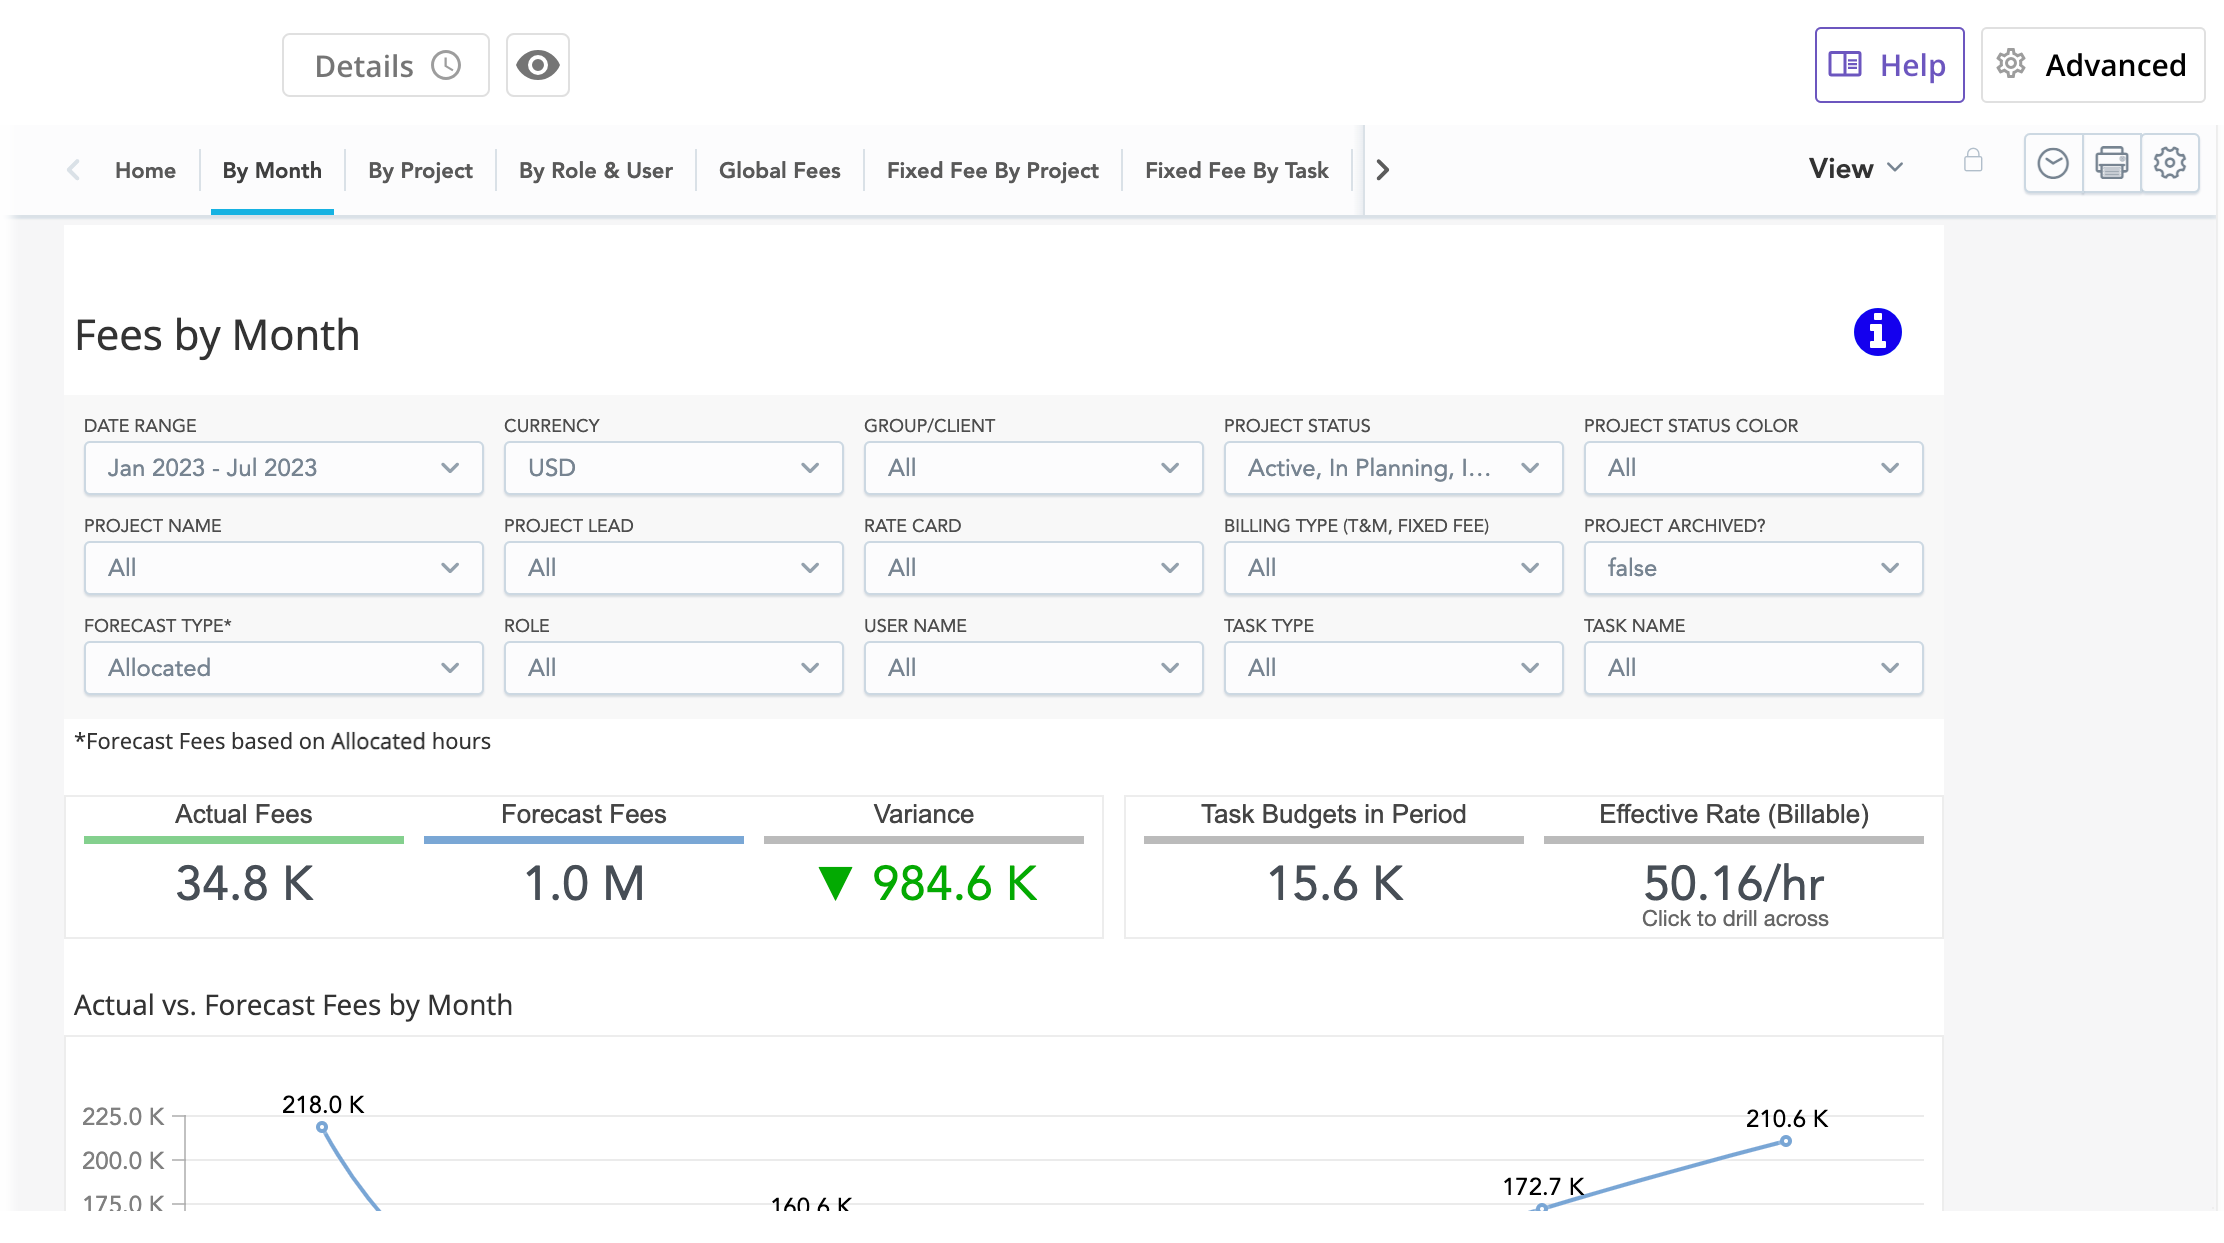This screenshot has height=1243, width=2224.
Task: Open the Help panel
Action: 1888,65
